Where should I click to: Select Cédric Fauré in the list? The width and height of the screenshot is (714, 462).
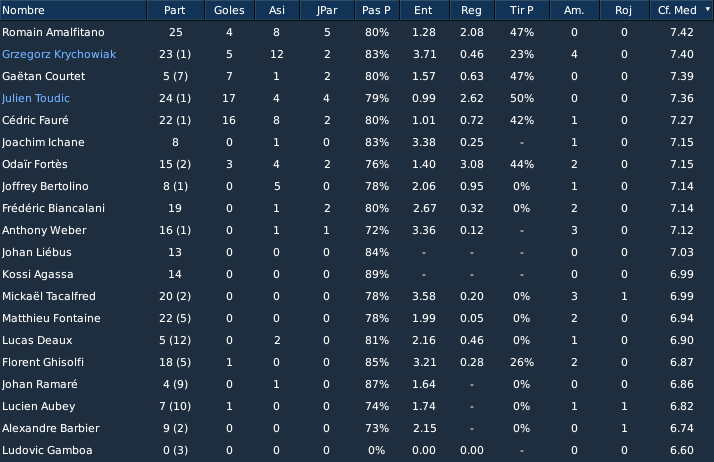pos(357,120)
